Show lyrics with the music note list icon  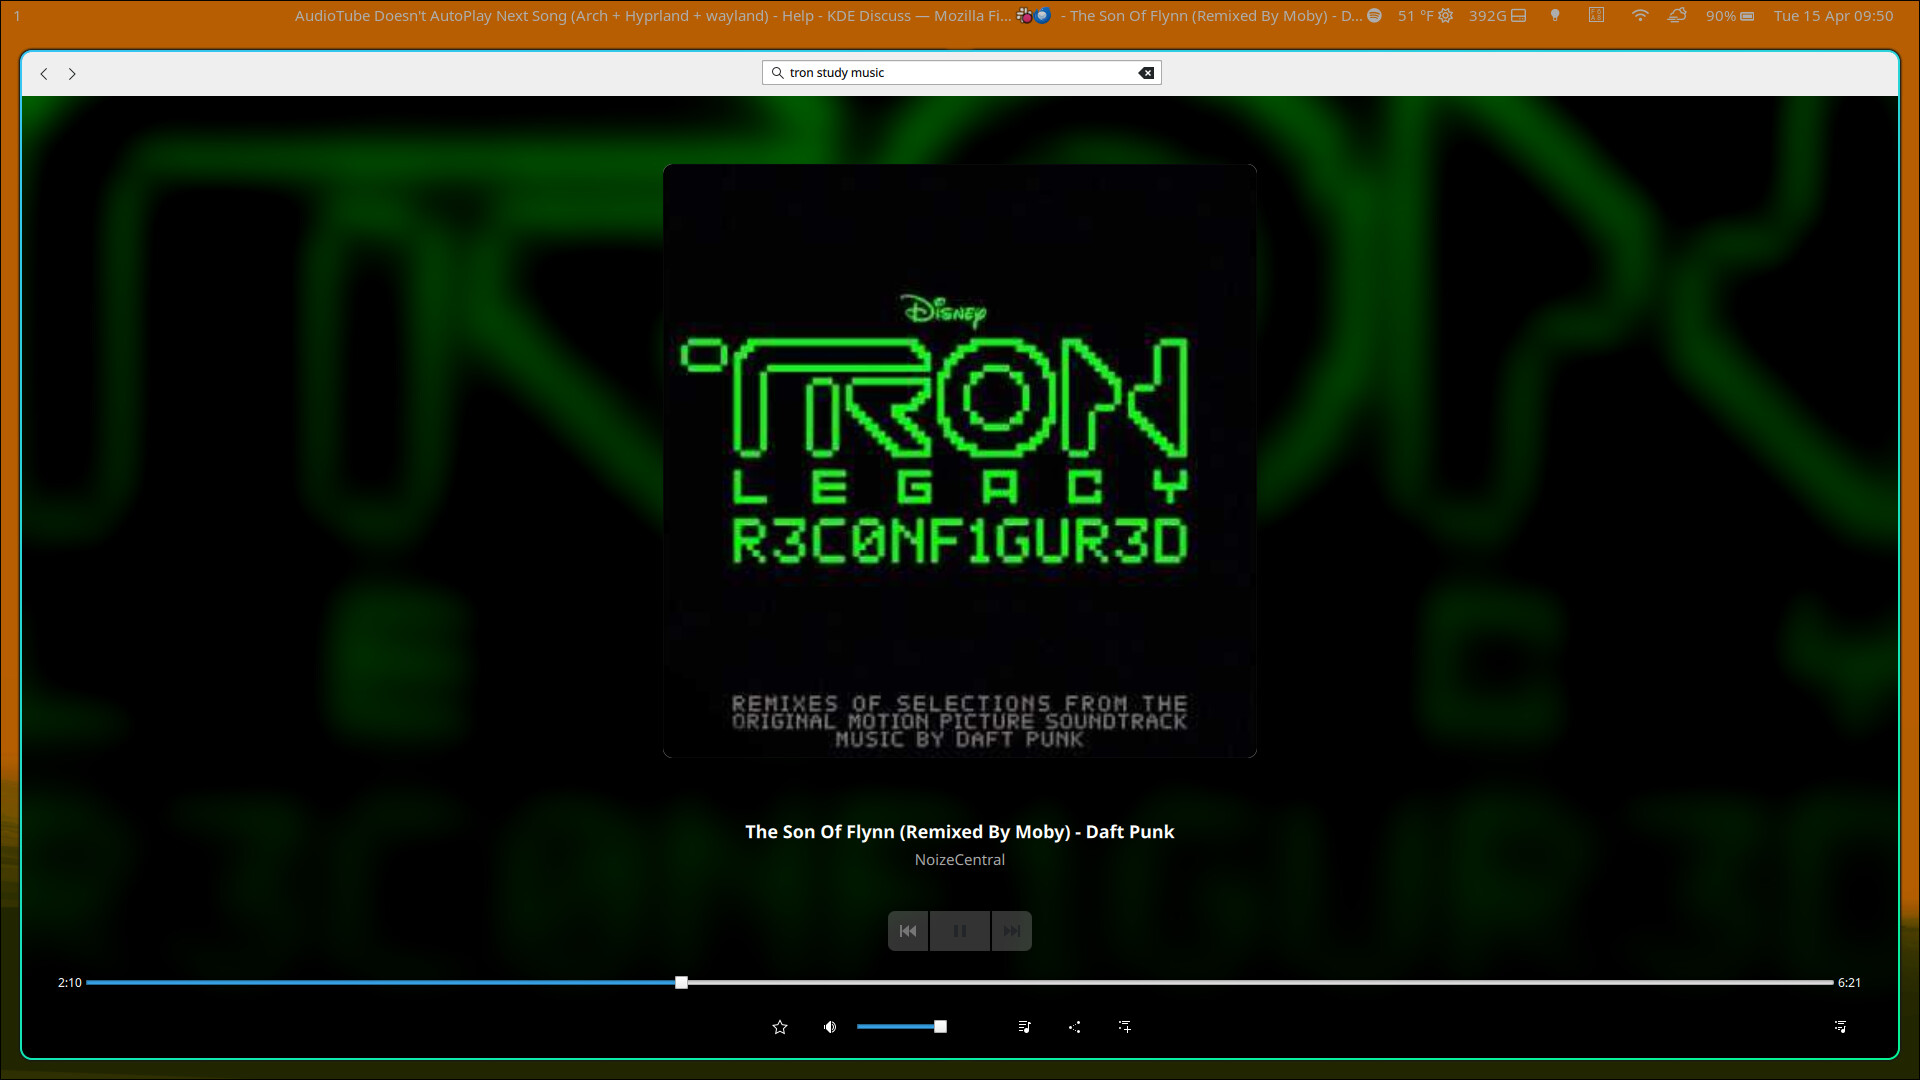click(x=1024, y=1027)
